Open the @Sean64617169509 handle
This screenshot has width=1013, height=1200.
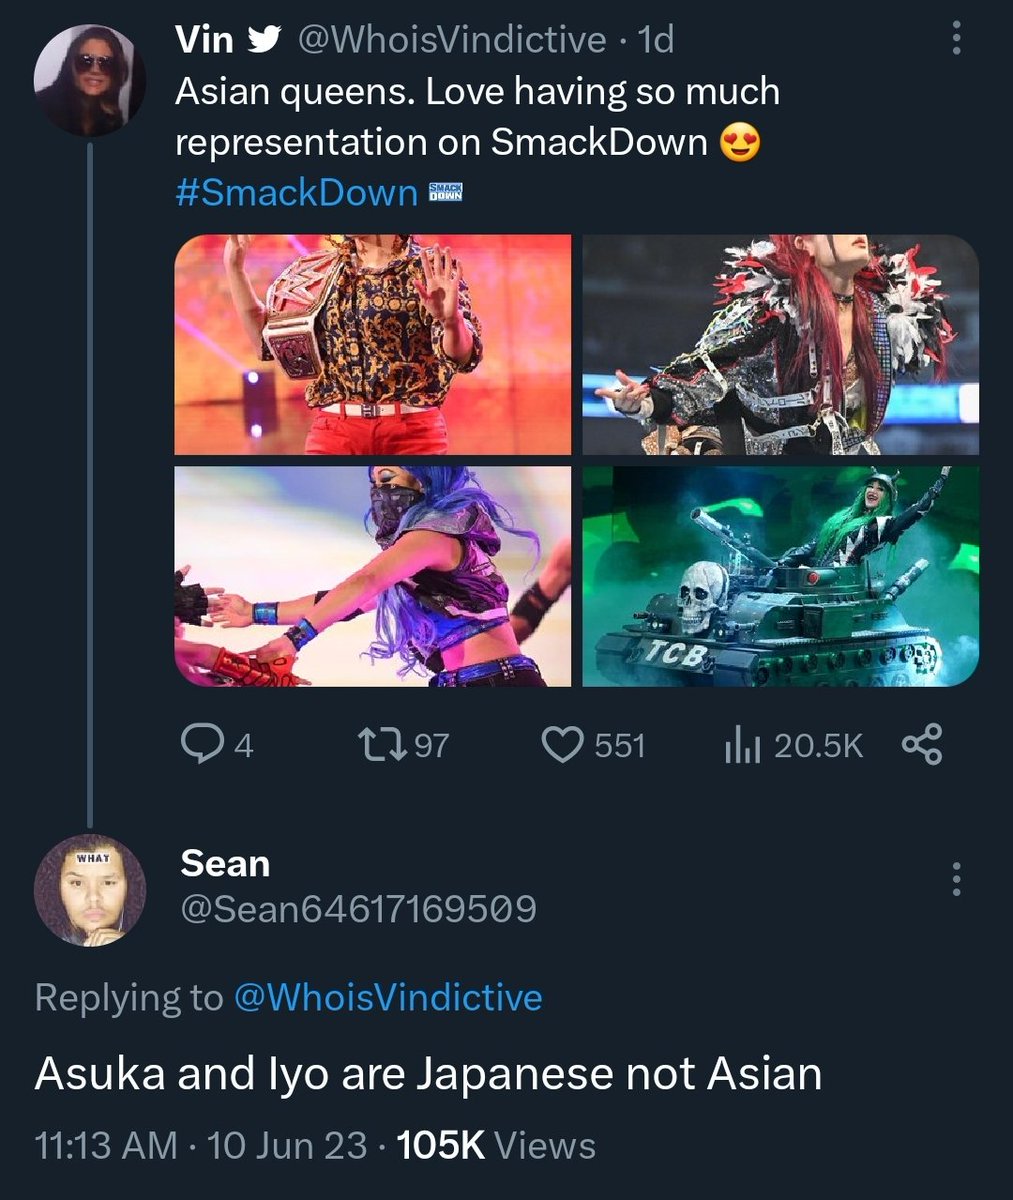358,909
